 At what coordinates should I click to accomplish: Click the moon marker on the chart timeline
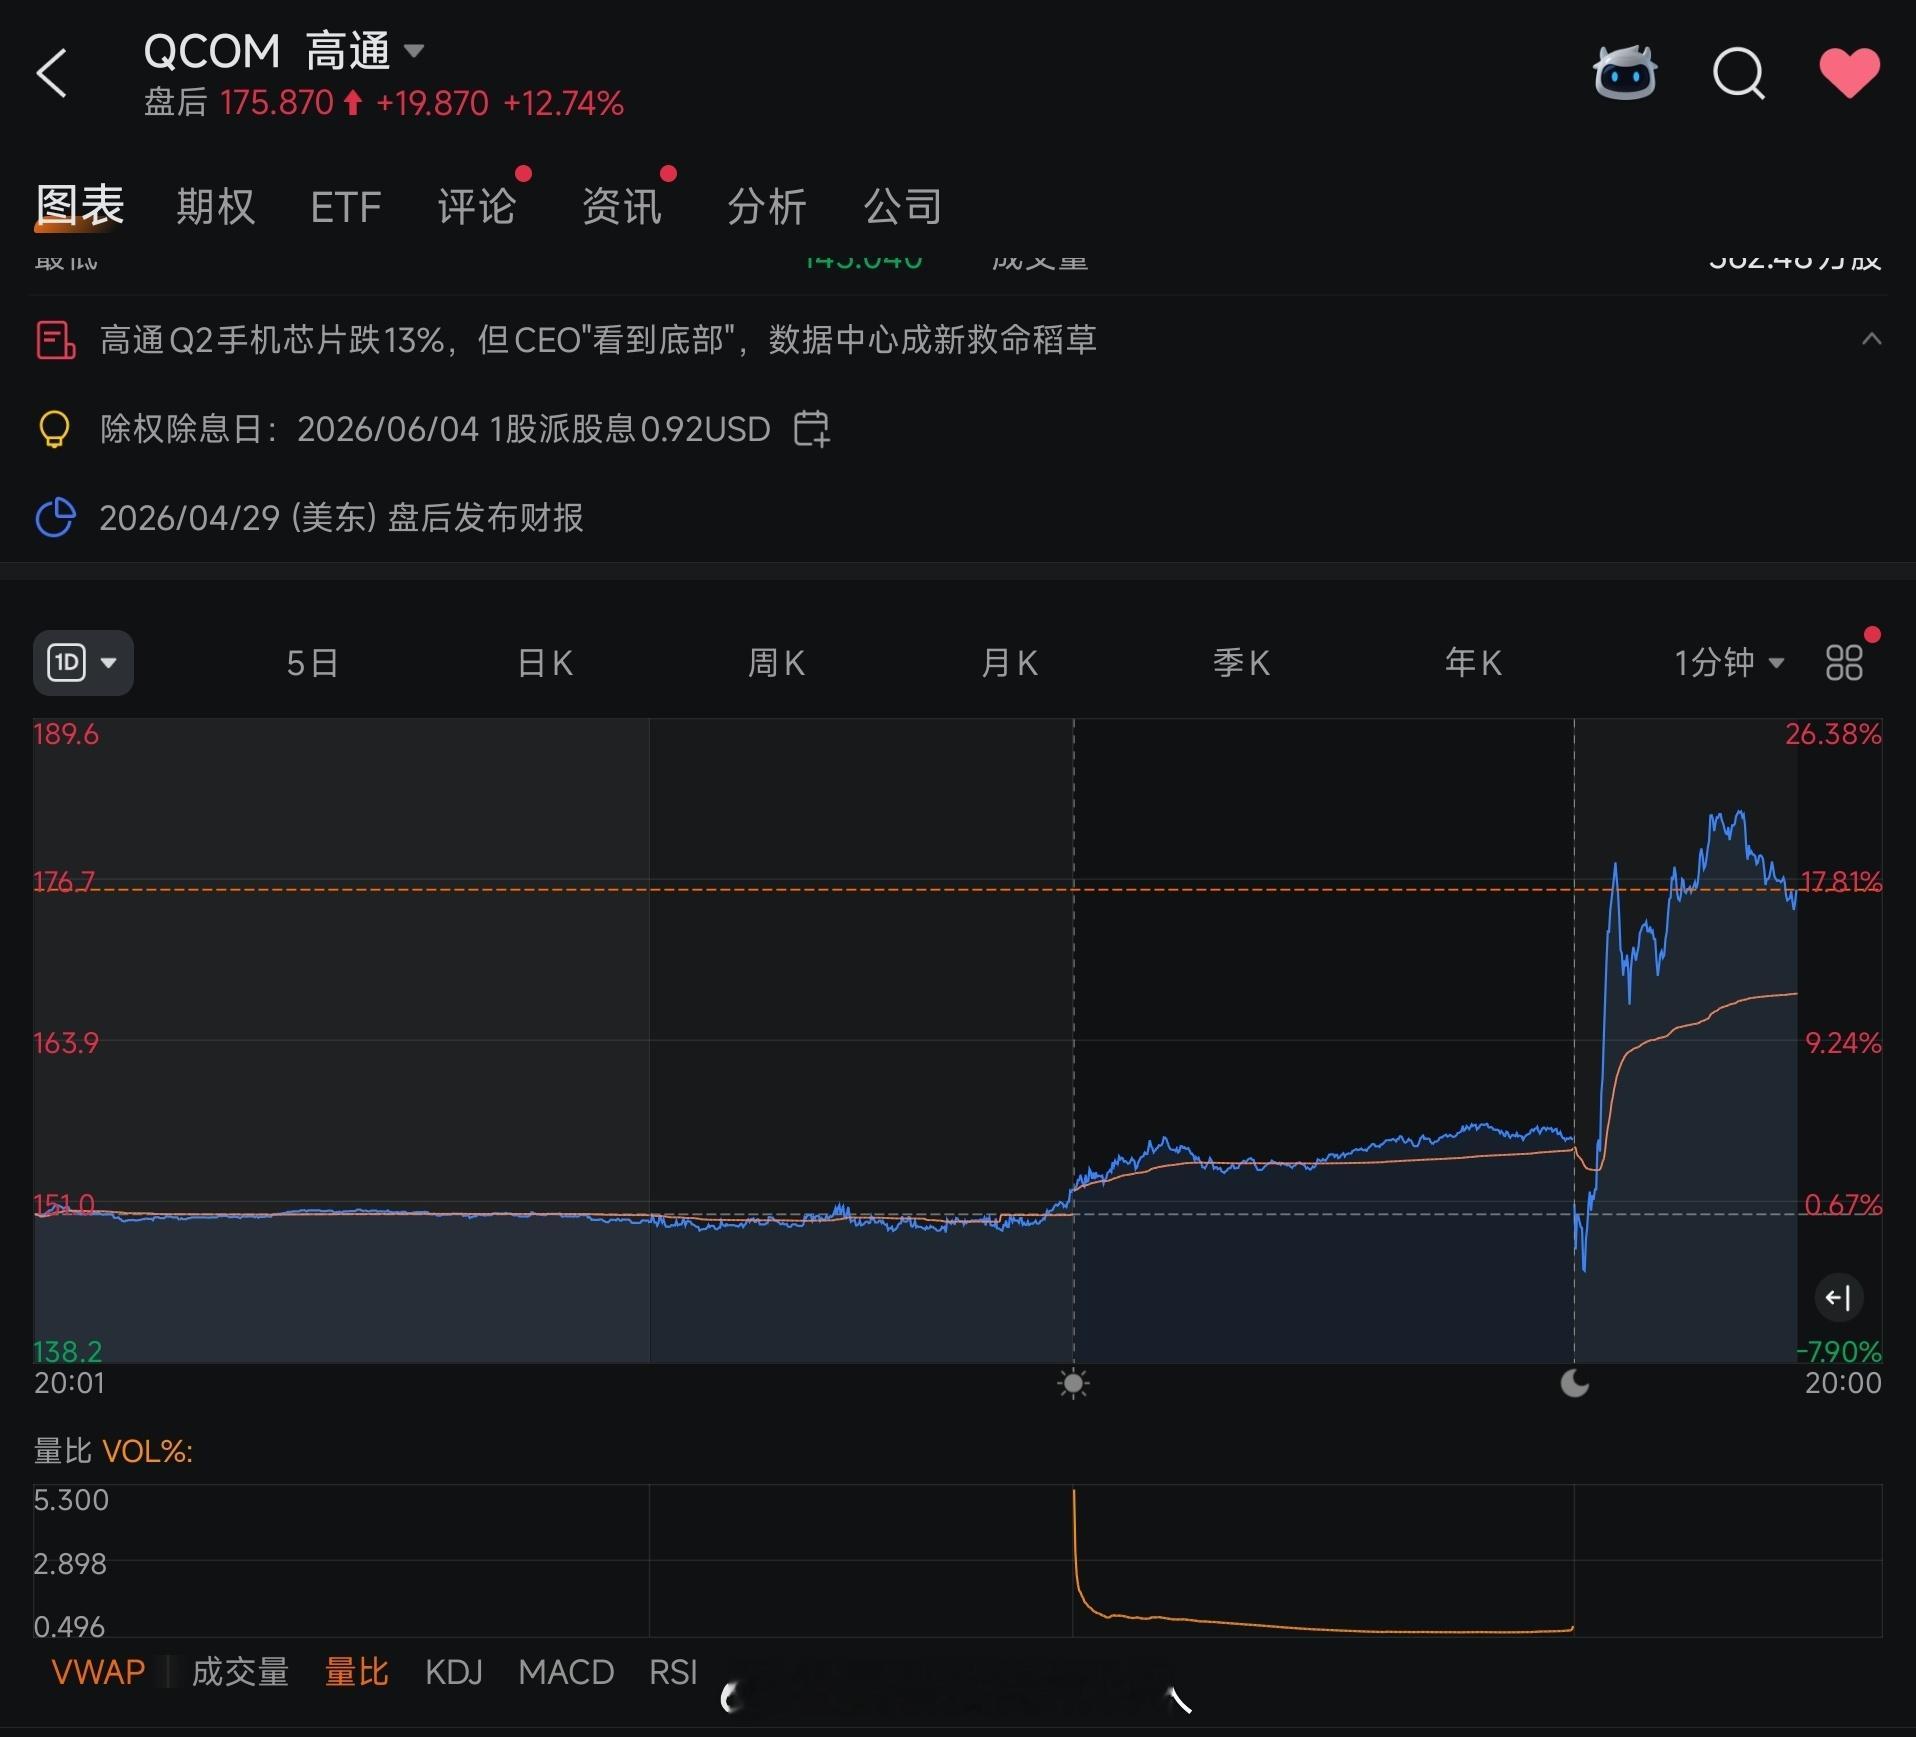pyautogui.click(x=1574, y=1384)
